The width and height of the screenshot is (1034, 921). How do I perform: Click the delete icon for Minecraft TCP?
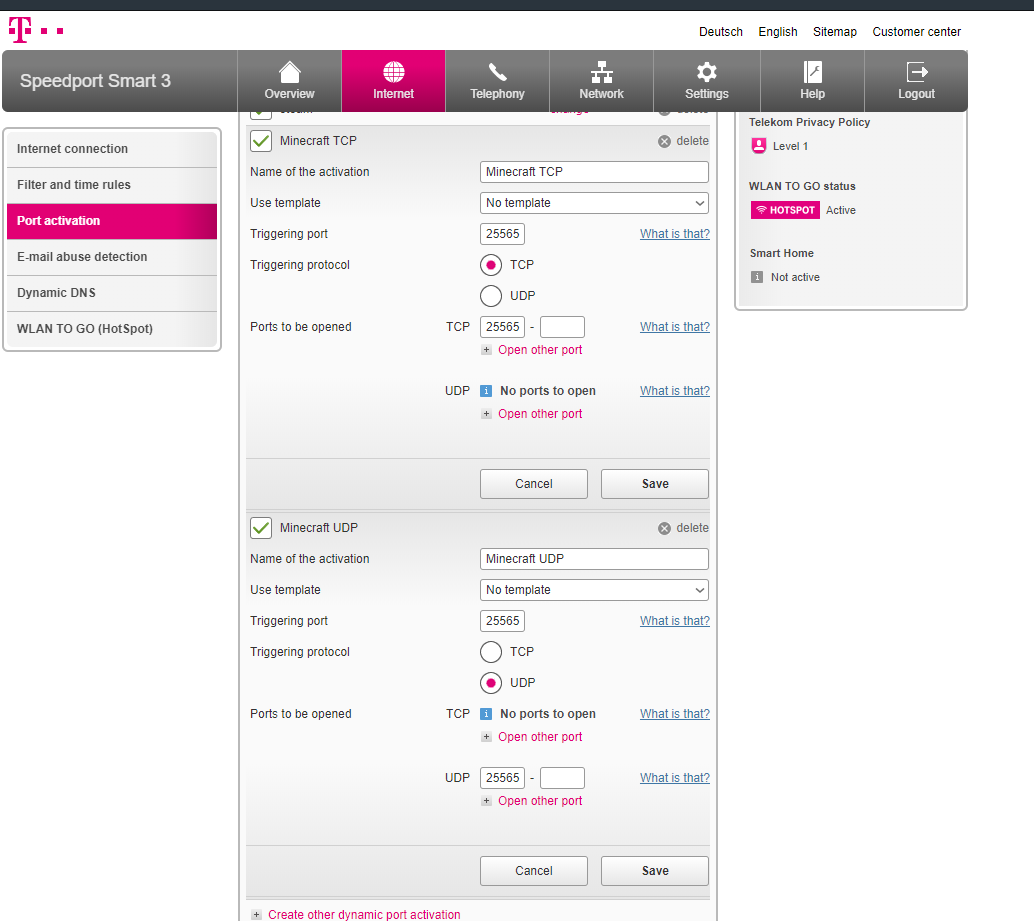pyautogui.click(x=664, y=141)
